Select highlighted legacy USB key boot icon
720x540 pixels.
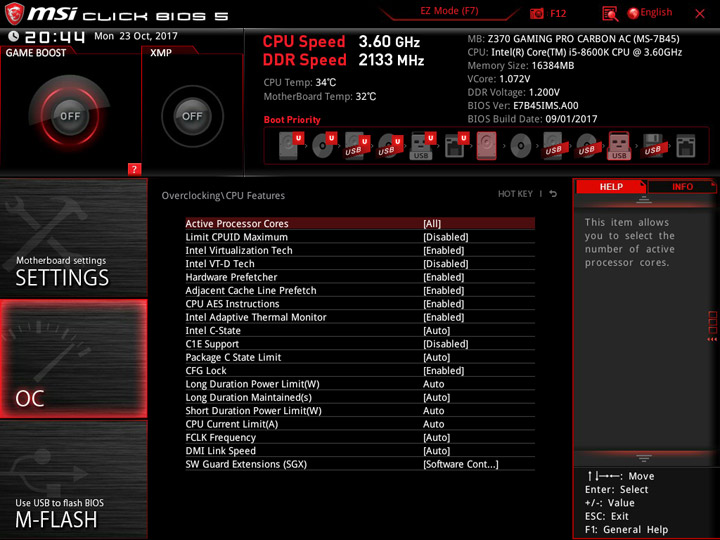click(619, 146)
